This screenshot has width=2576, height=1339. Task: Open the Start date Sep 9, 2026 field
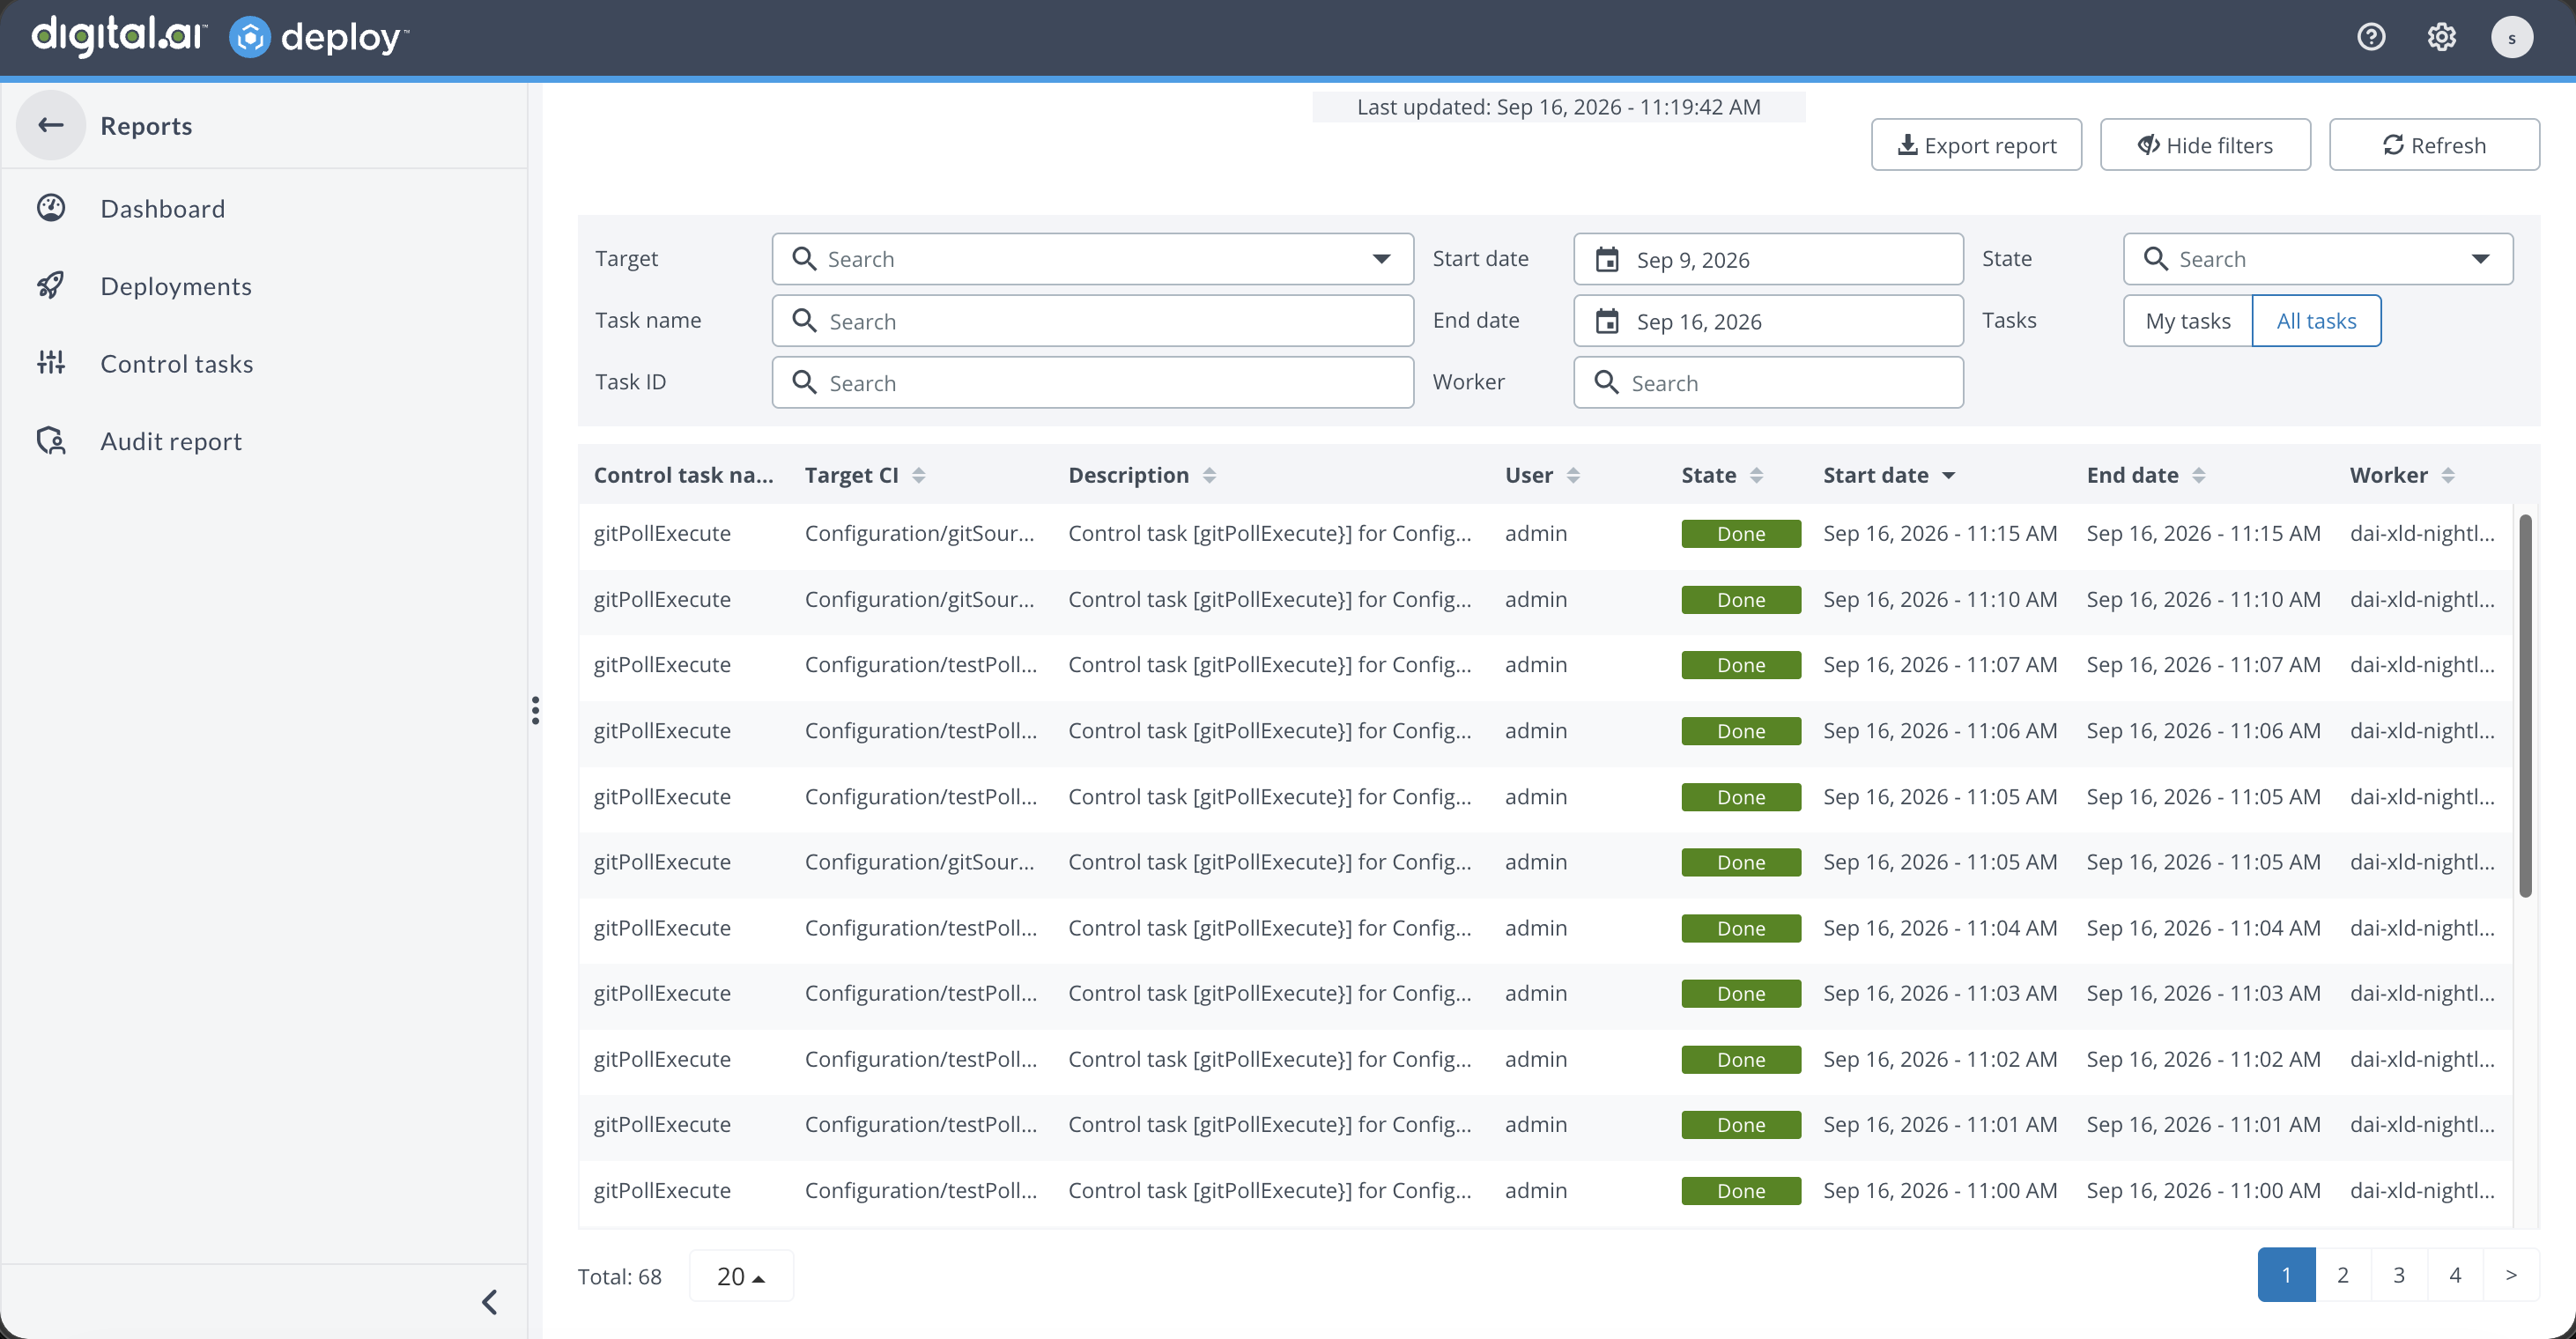click(x=1768, y=259)
